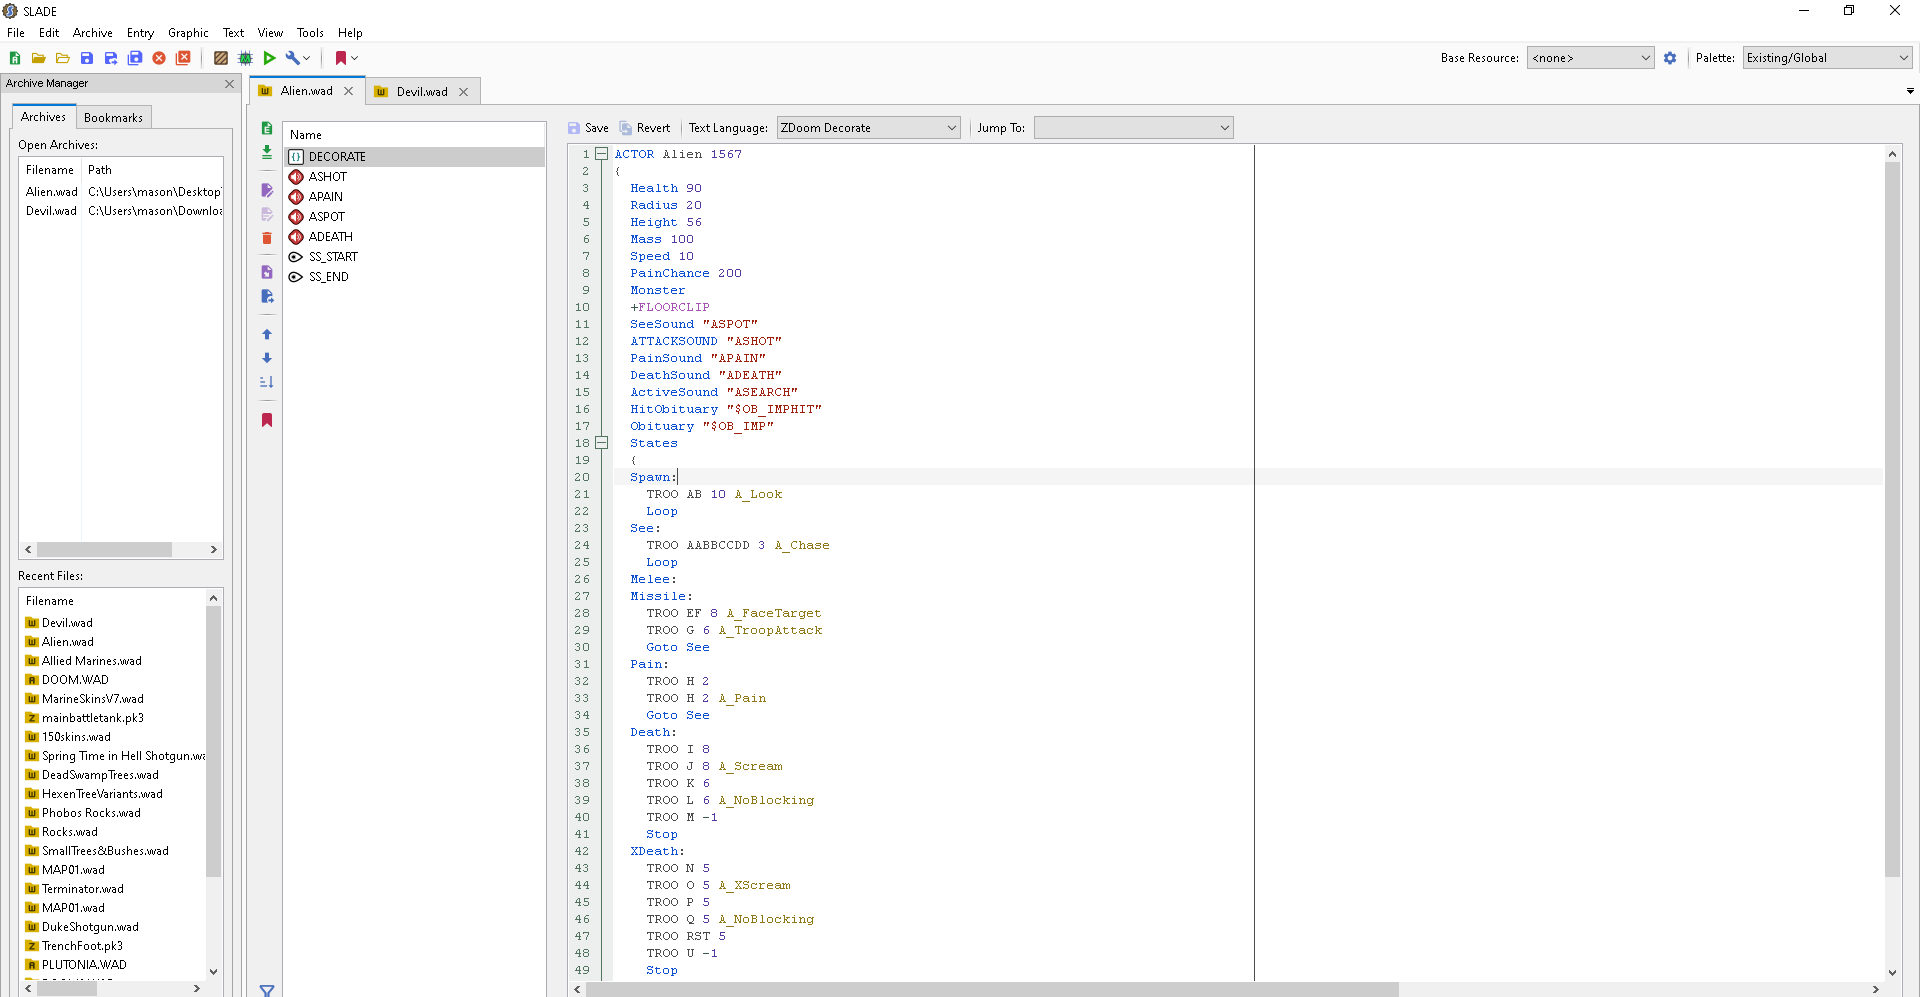Move entry down arrow icon
Image resolution: width=1920 pixels, height=997 pixels.
[267, 358]
